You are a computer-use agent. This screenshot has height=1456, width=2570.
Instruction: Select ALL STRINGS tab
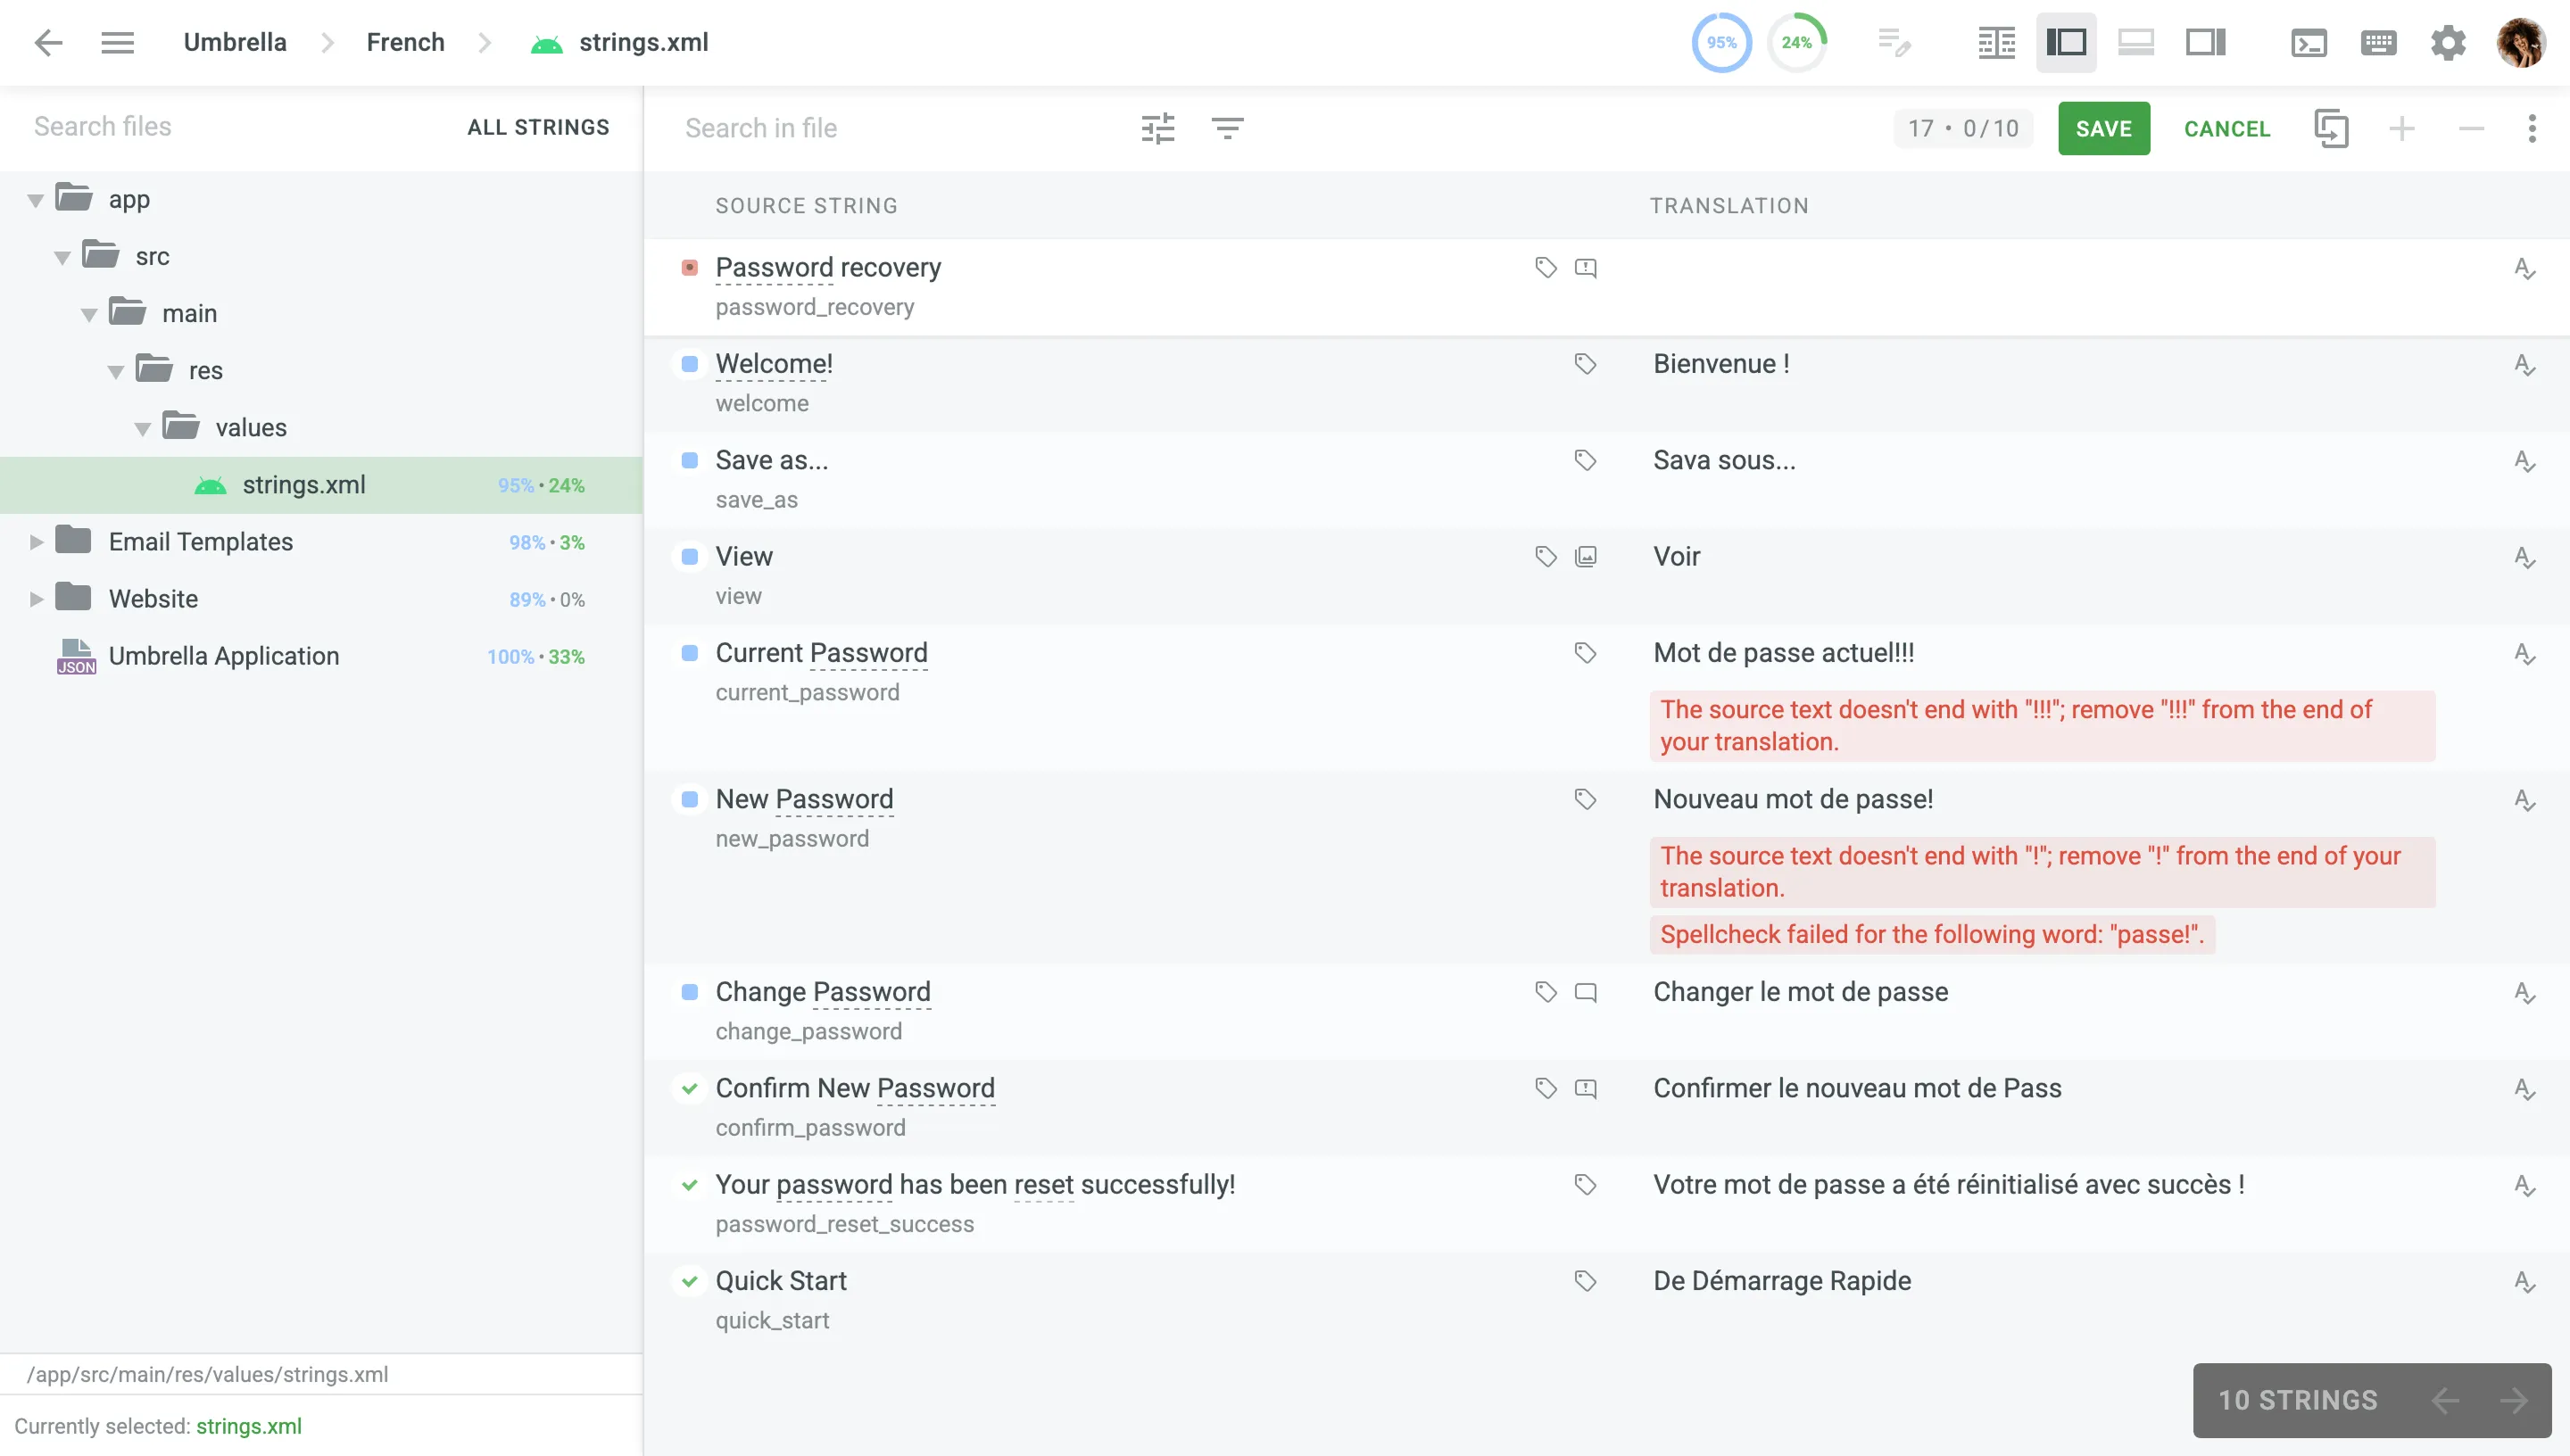coord(538,127)
